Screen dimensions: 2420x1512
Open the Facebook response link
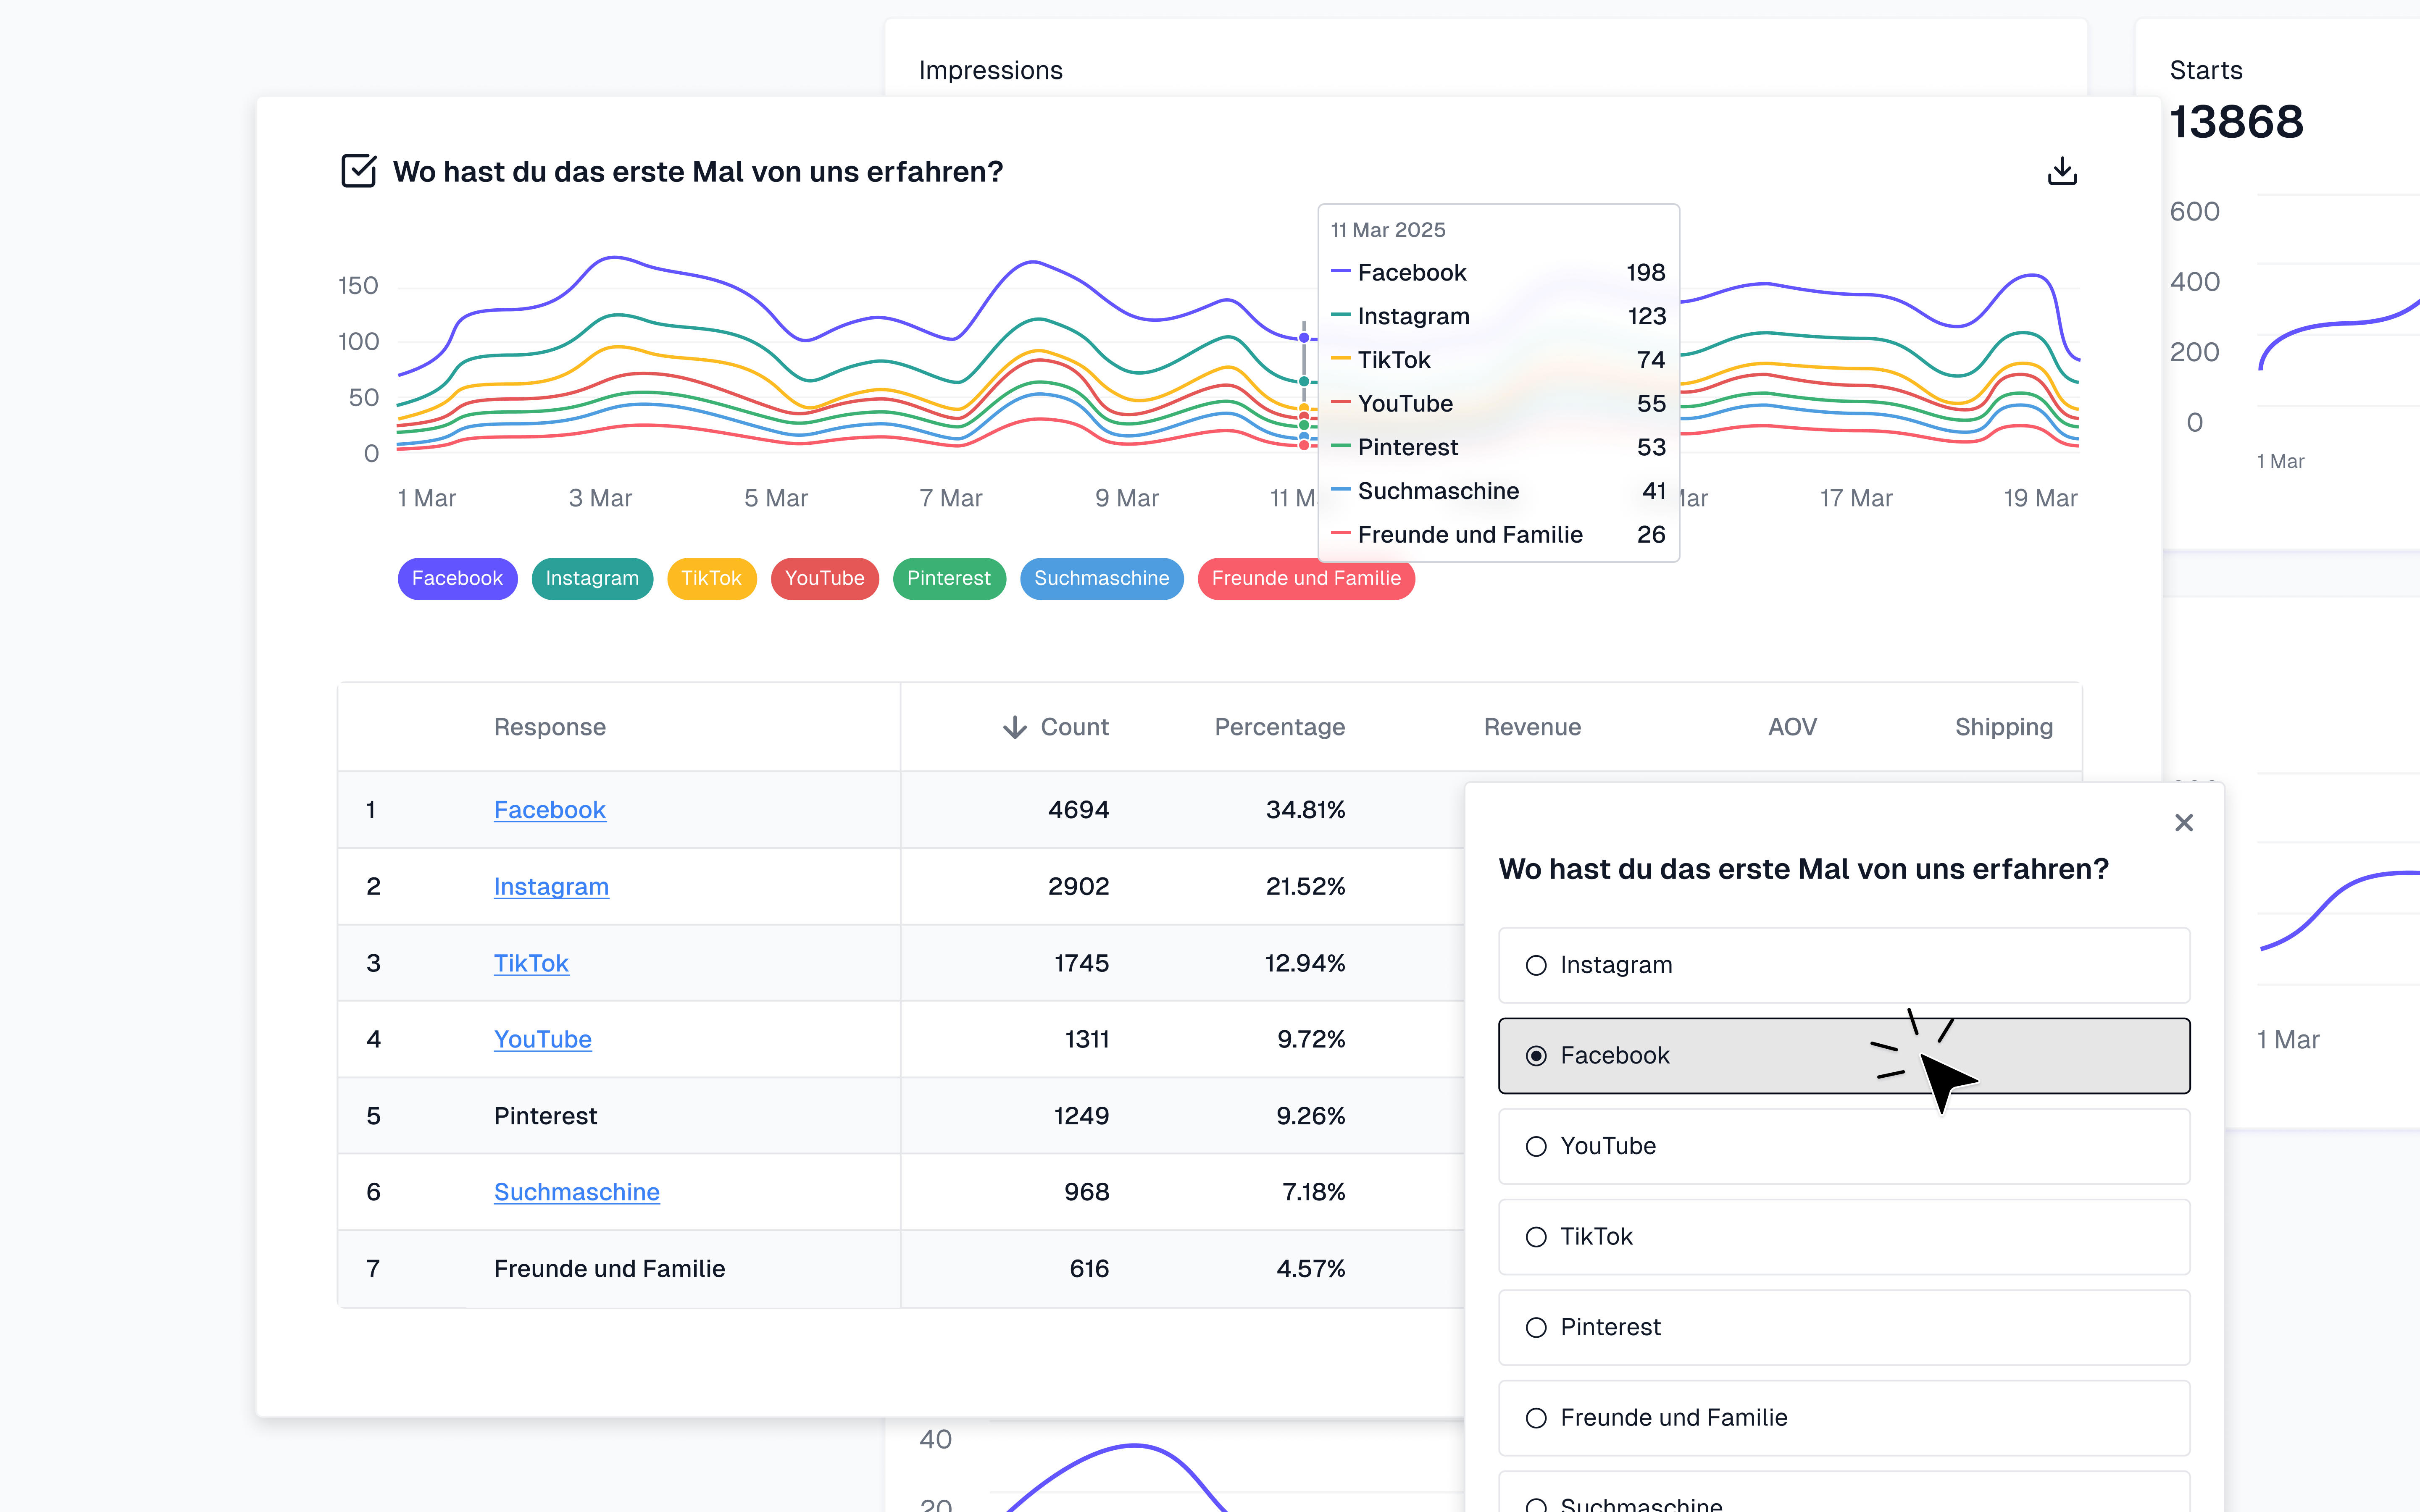click(549, 810)
